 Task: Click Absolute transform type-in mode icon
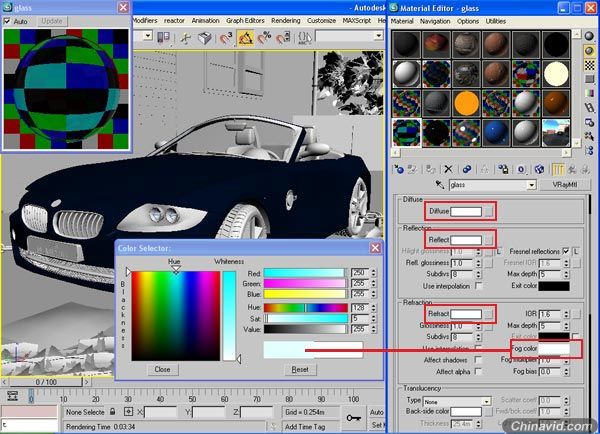(x=129, y=412)
